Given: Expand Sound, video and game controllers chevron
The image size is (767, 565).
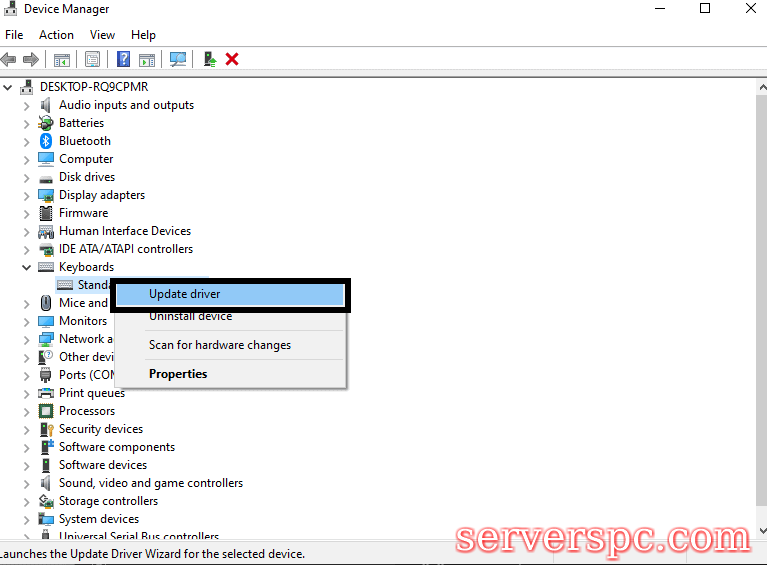Looking at the screenshot, I should tap(26, 484).
